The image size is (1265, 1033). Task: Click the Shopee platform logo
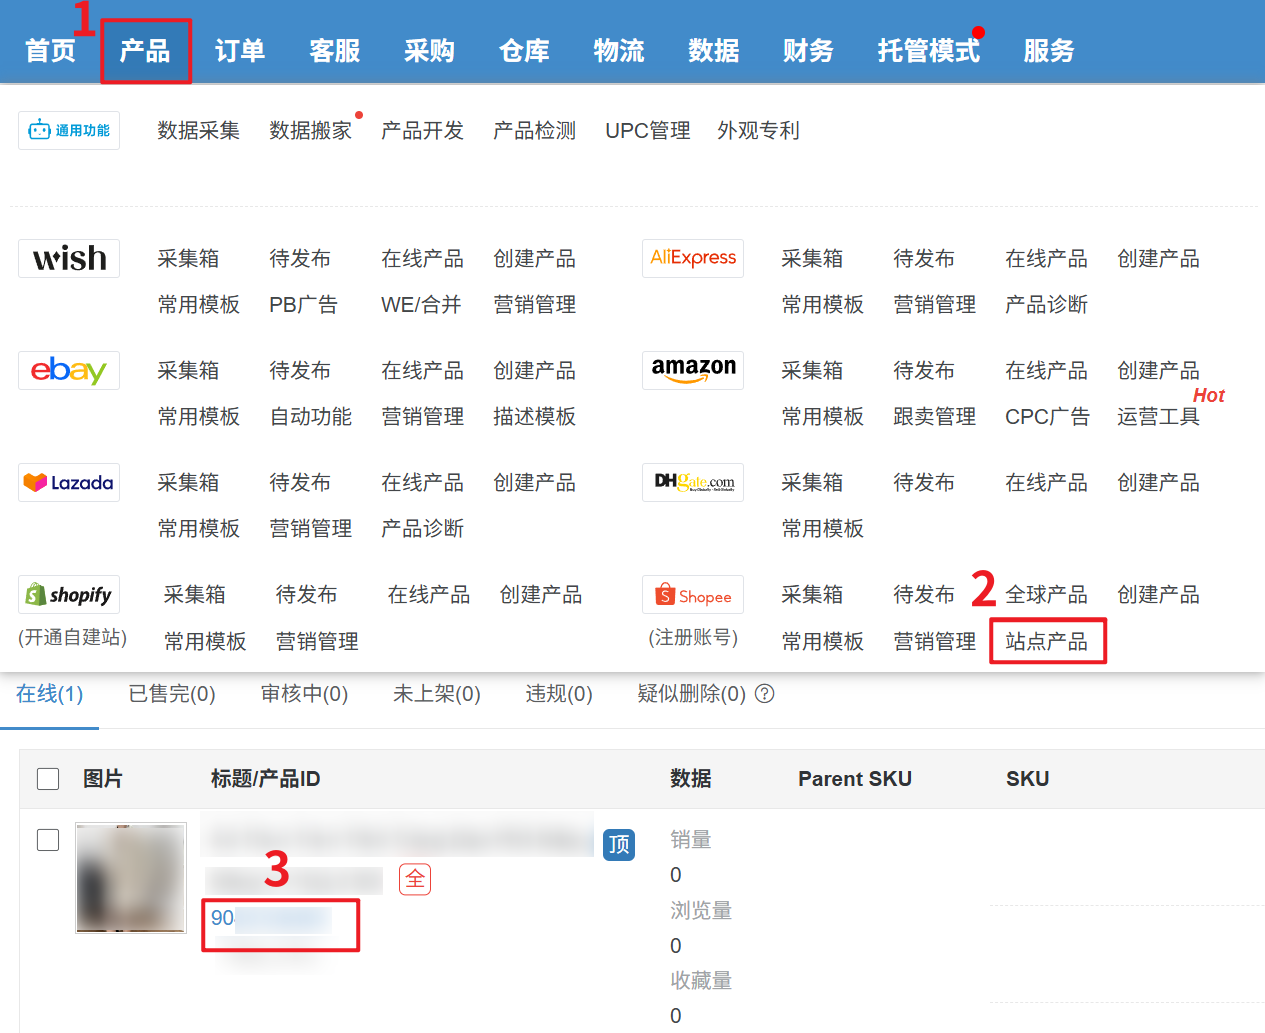point(692,595)
